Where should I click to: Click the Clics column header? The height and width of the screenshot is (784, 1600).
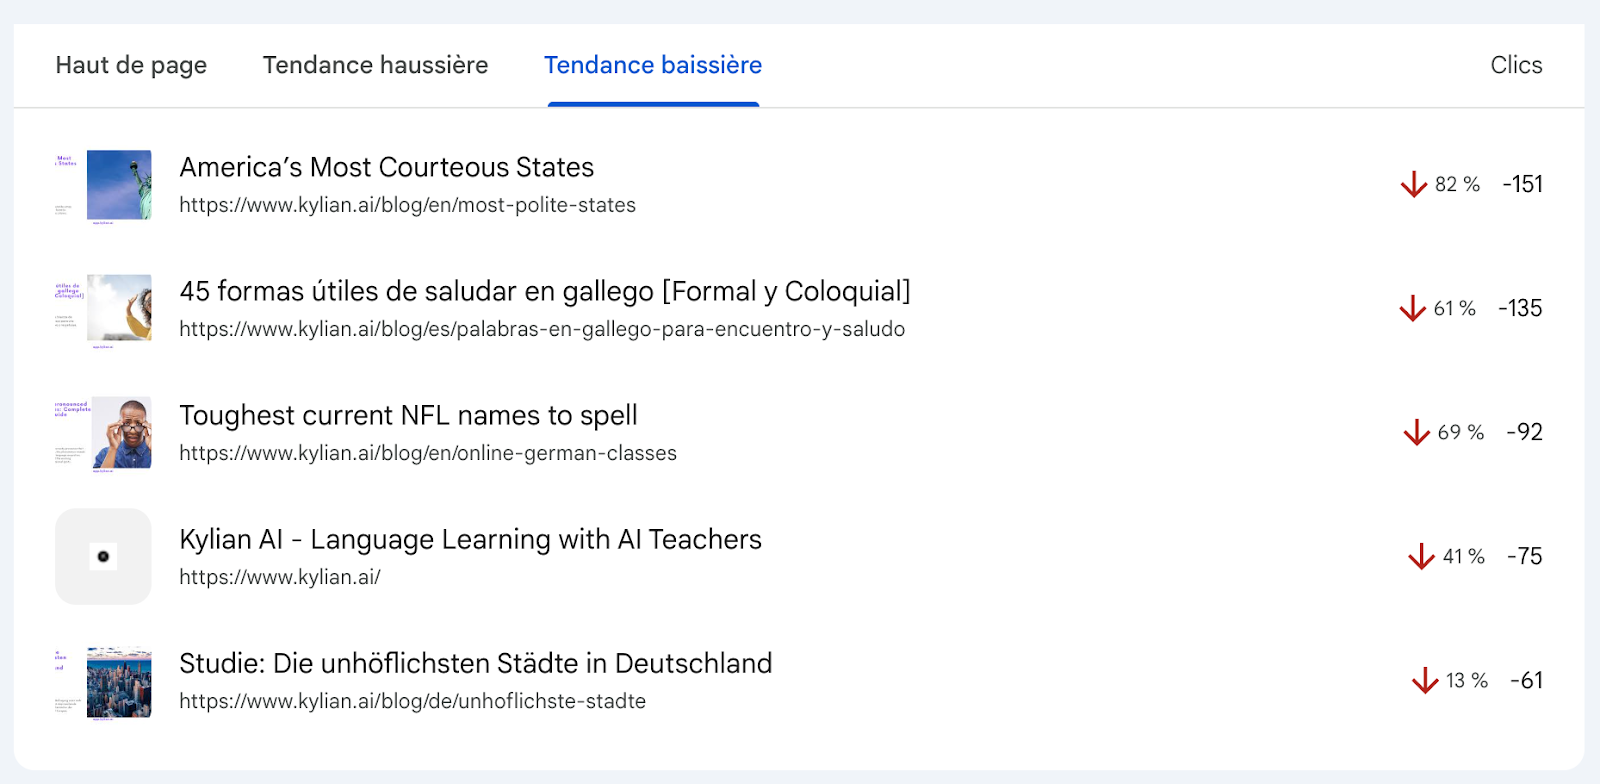(x=1516, y=65)
